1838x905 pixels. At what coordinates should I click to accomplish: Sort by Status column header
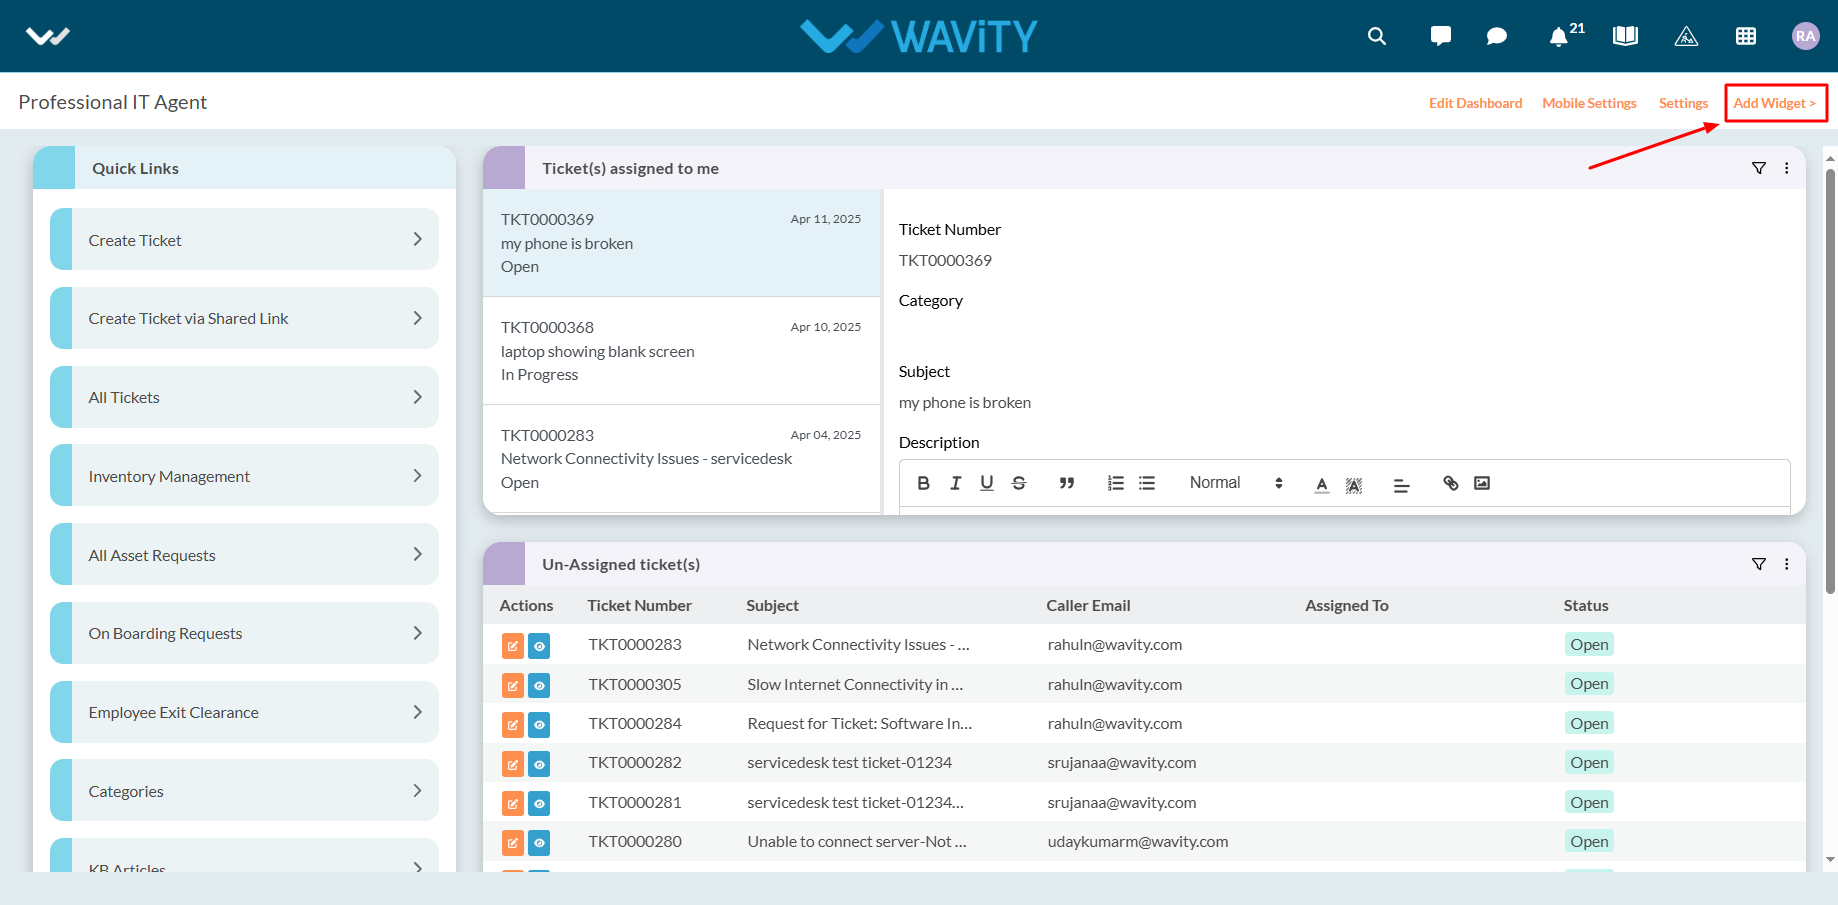point(1586,605)
